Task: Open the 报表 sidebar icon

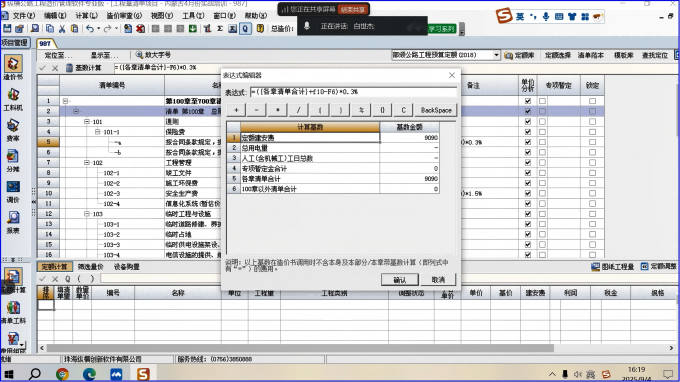Action: tap(13, 222)
